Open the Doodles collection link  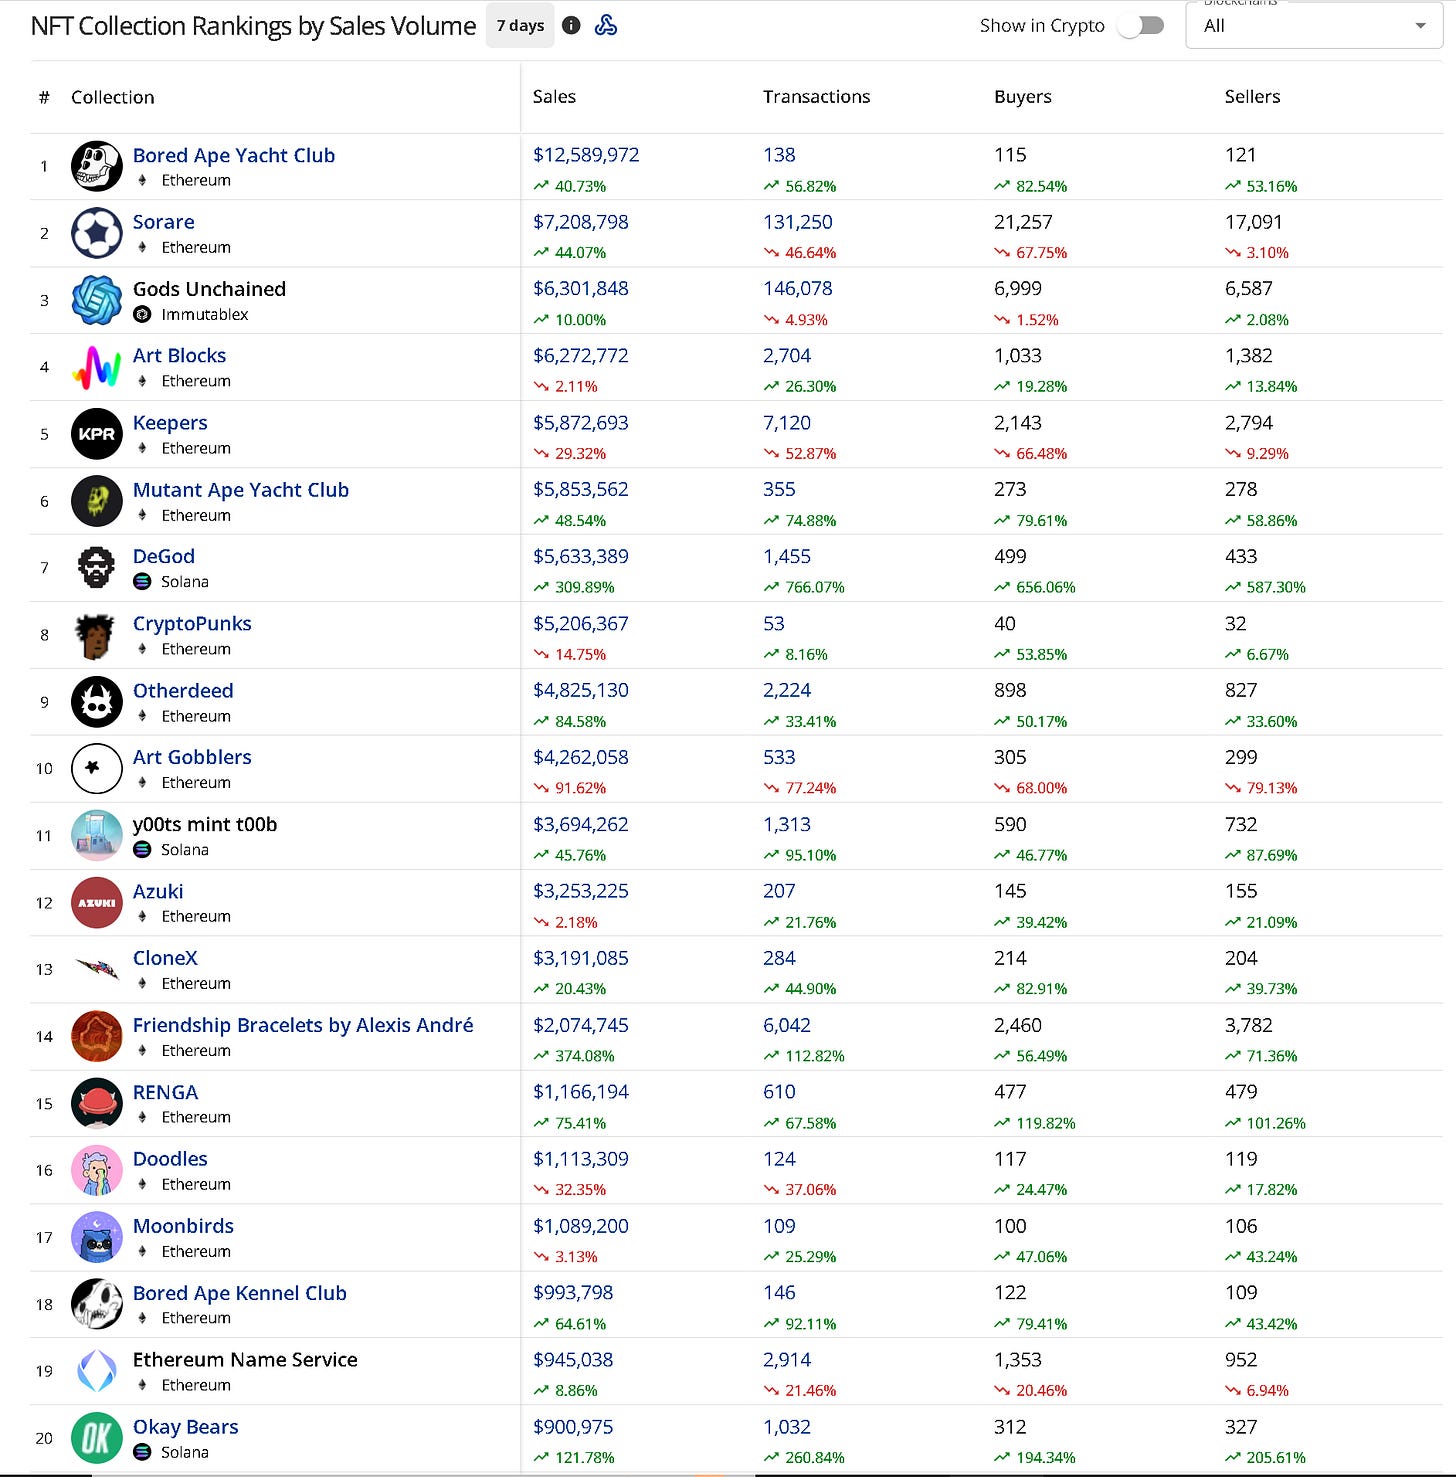coord(170,1158)
